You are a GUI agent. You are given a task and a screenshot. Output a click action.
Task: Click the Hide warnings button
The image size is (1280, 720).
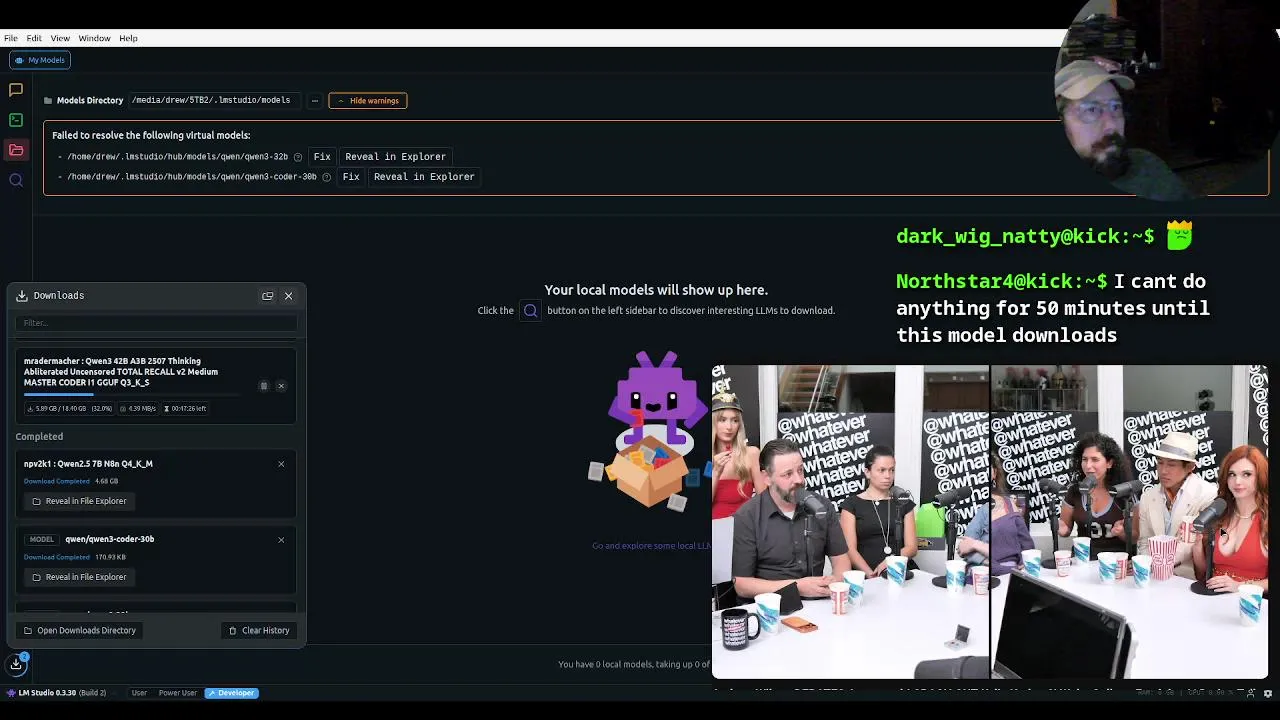point(368,100)
